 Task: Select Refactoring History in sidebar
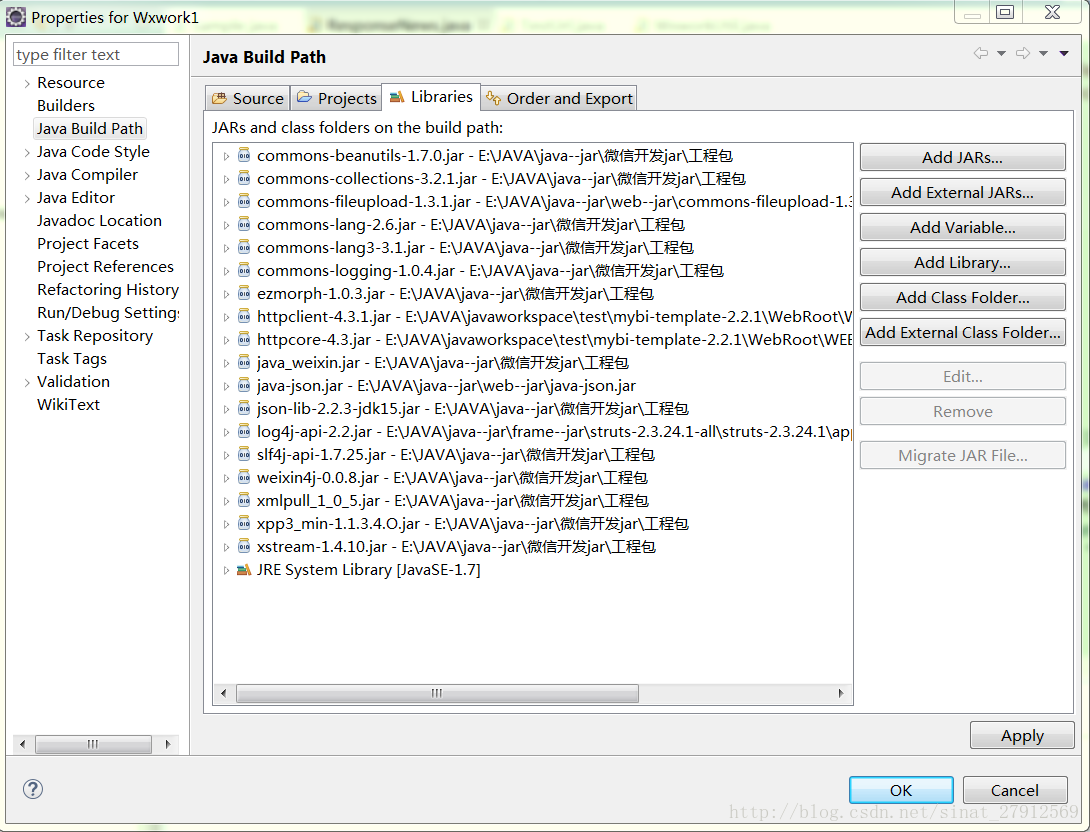pos(108,290)
